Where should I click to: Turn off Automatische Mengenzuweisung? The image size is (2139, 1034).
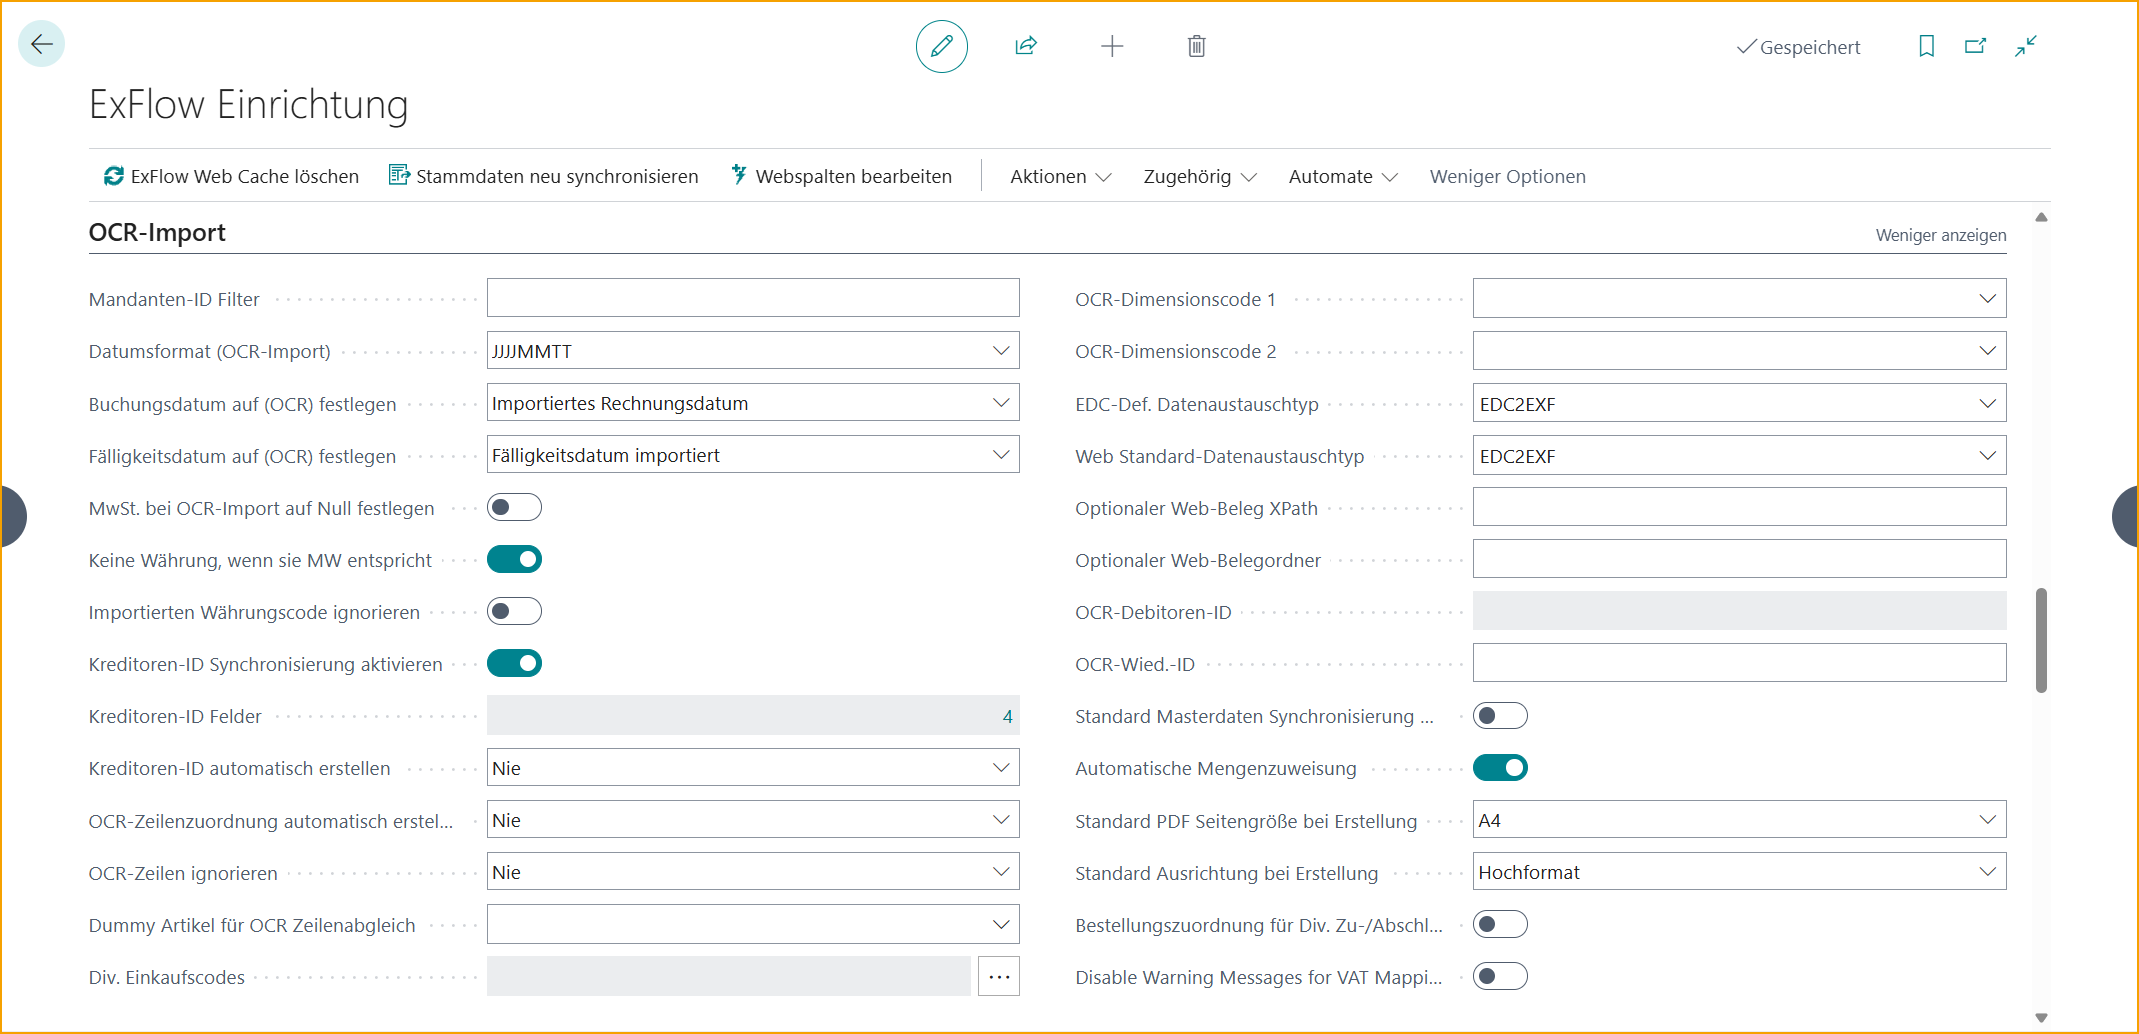pyautogui.click(x=1500, y=768)
